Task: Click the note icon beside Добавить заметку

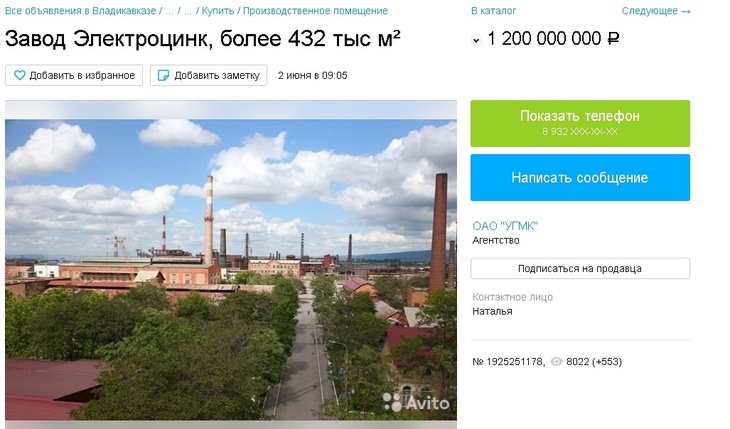Action: tap(163, 76)
